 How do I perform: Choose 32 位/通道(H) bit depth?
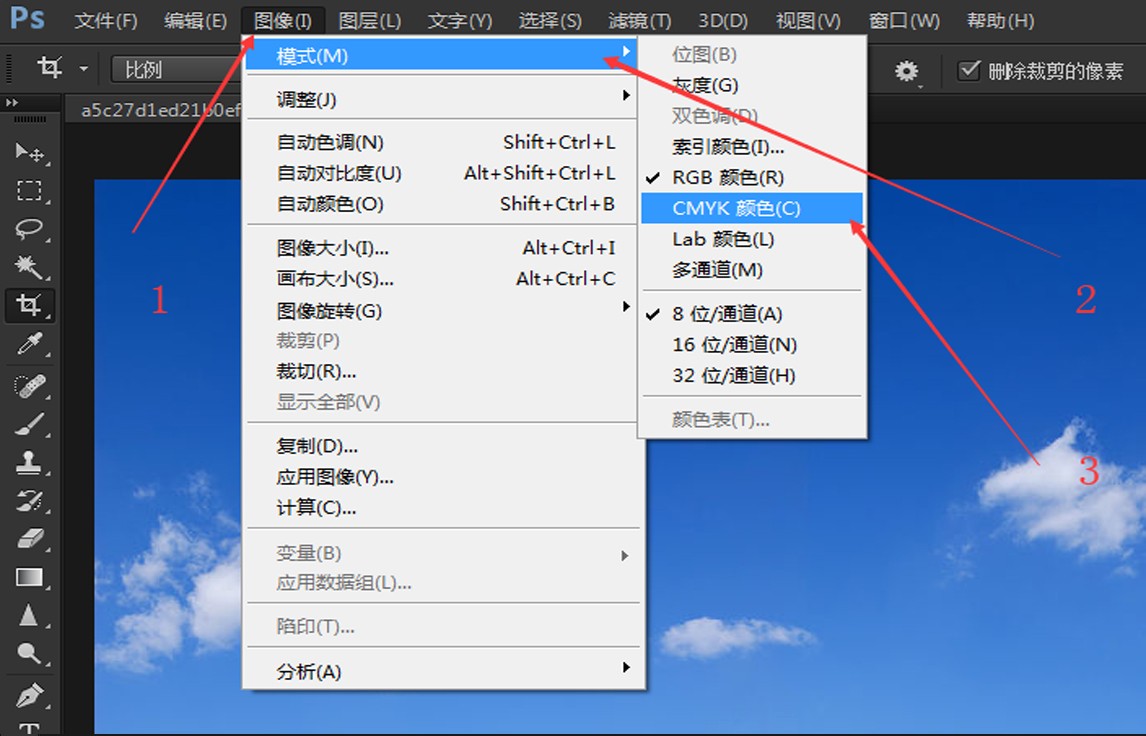tap(752, 376)
